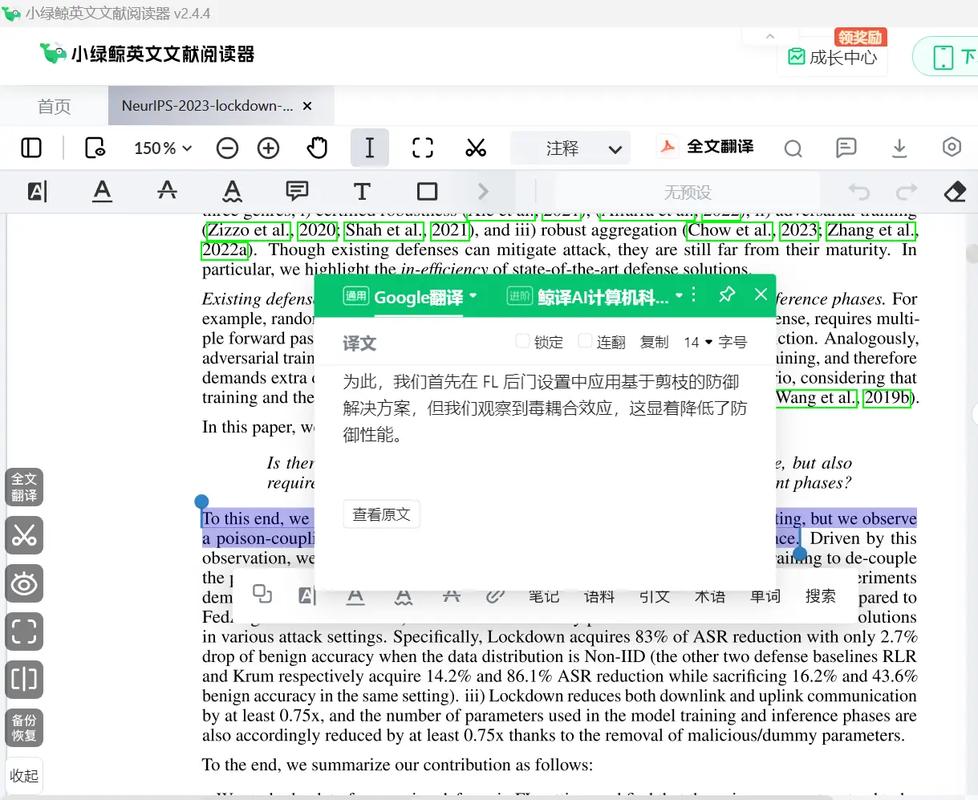
Task: Zoom in with the plus icon
Action: (268, 148)
